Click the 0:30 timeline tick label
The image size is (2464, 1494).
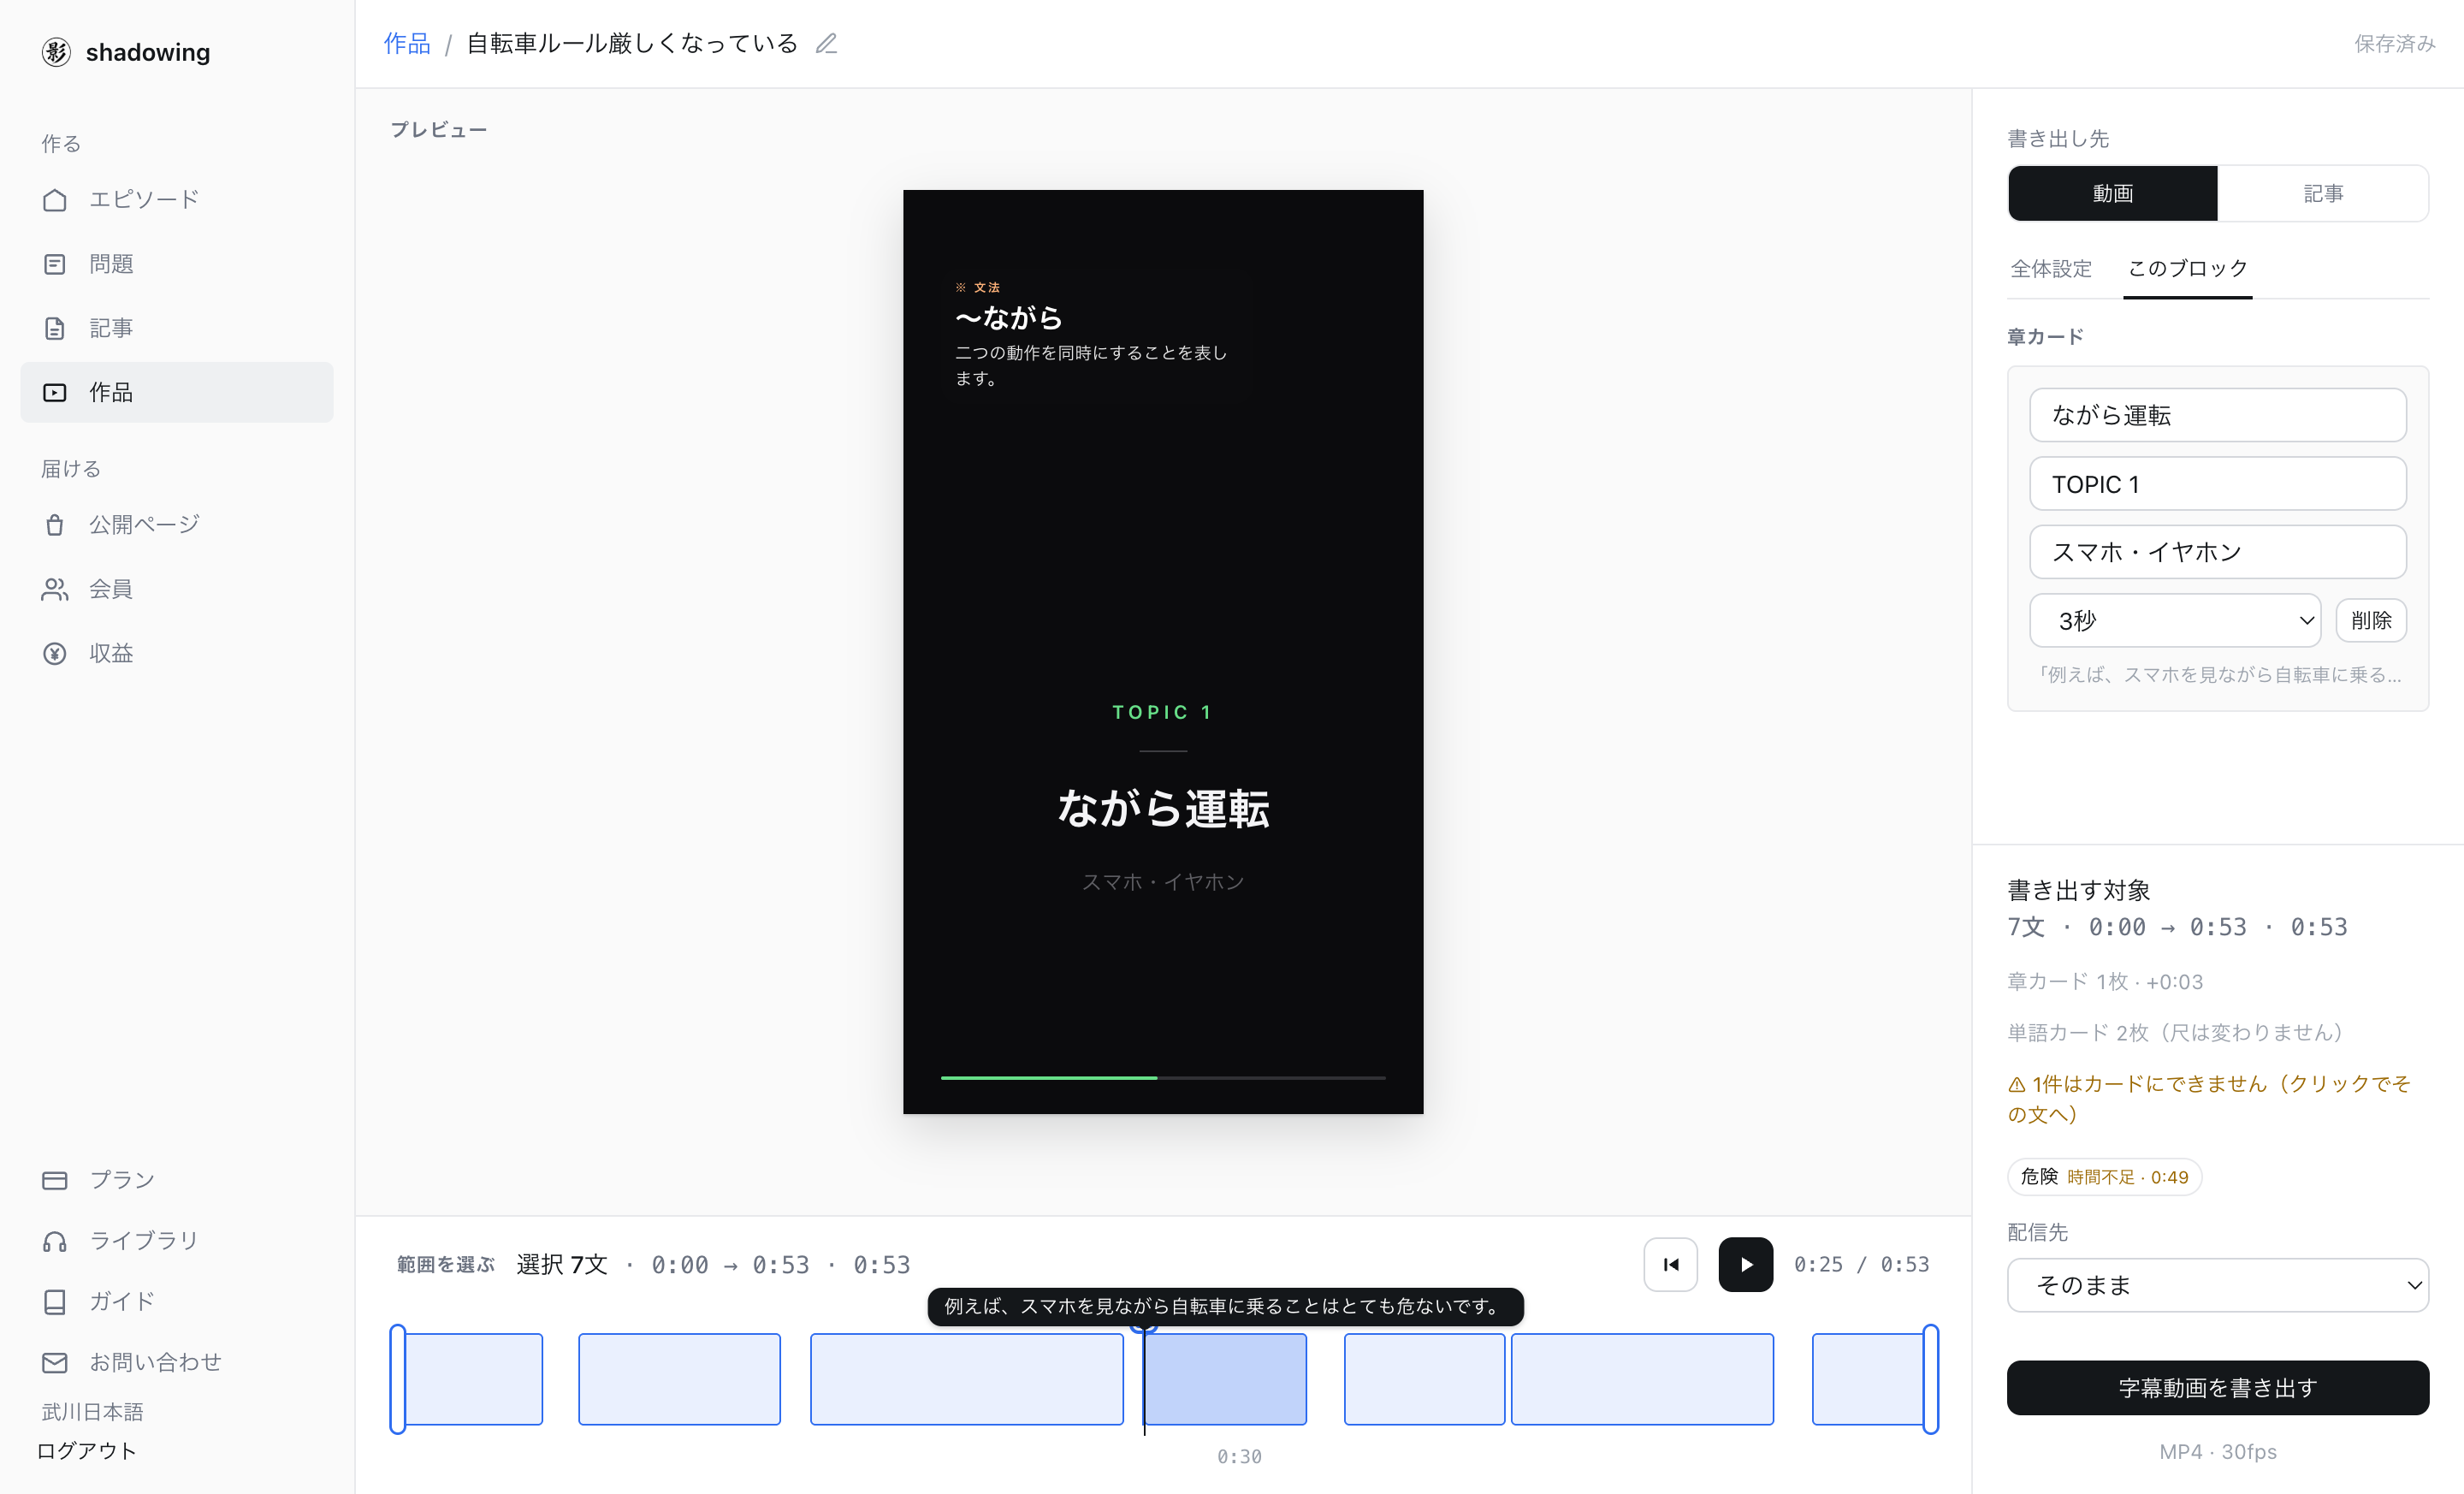click(1239, 1457)
